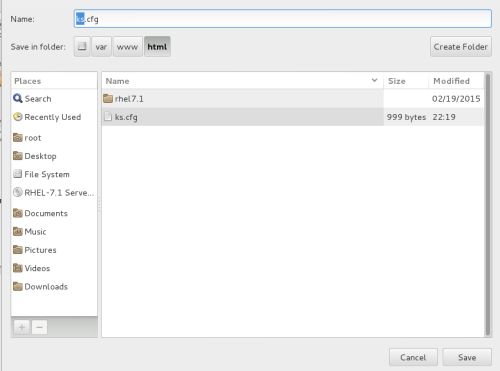The width and height of the screenshot is (500, 371).
Task: Click the File System drive icon
Action: coord(18,174)
